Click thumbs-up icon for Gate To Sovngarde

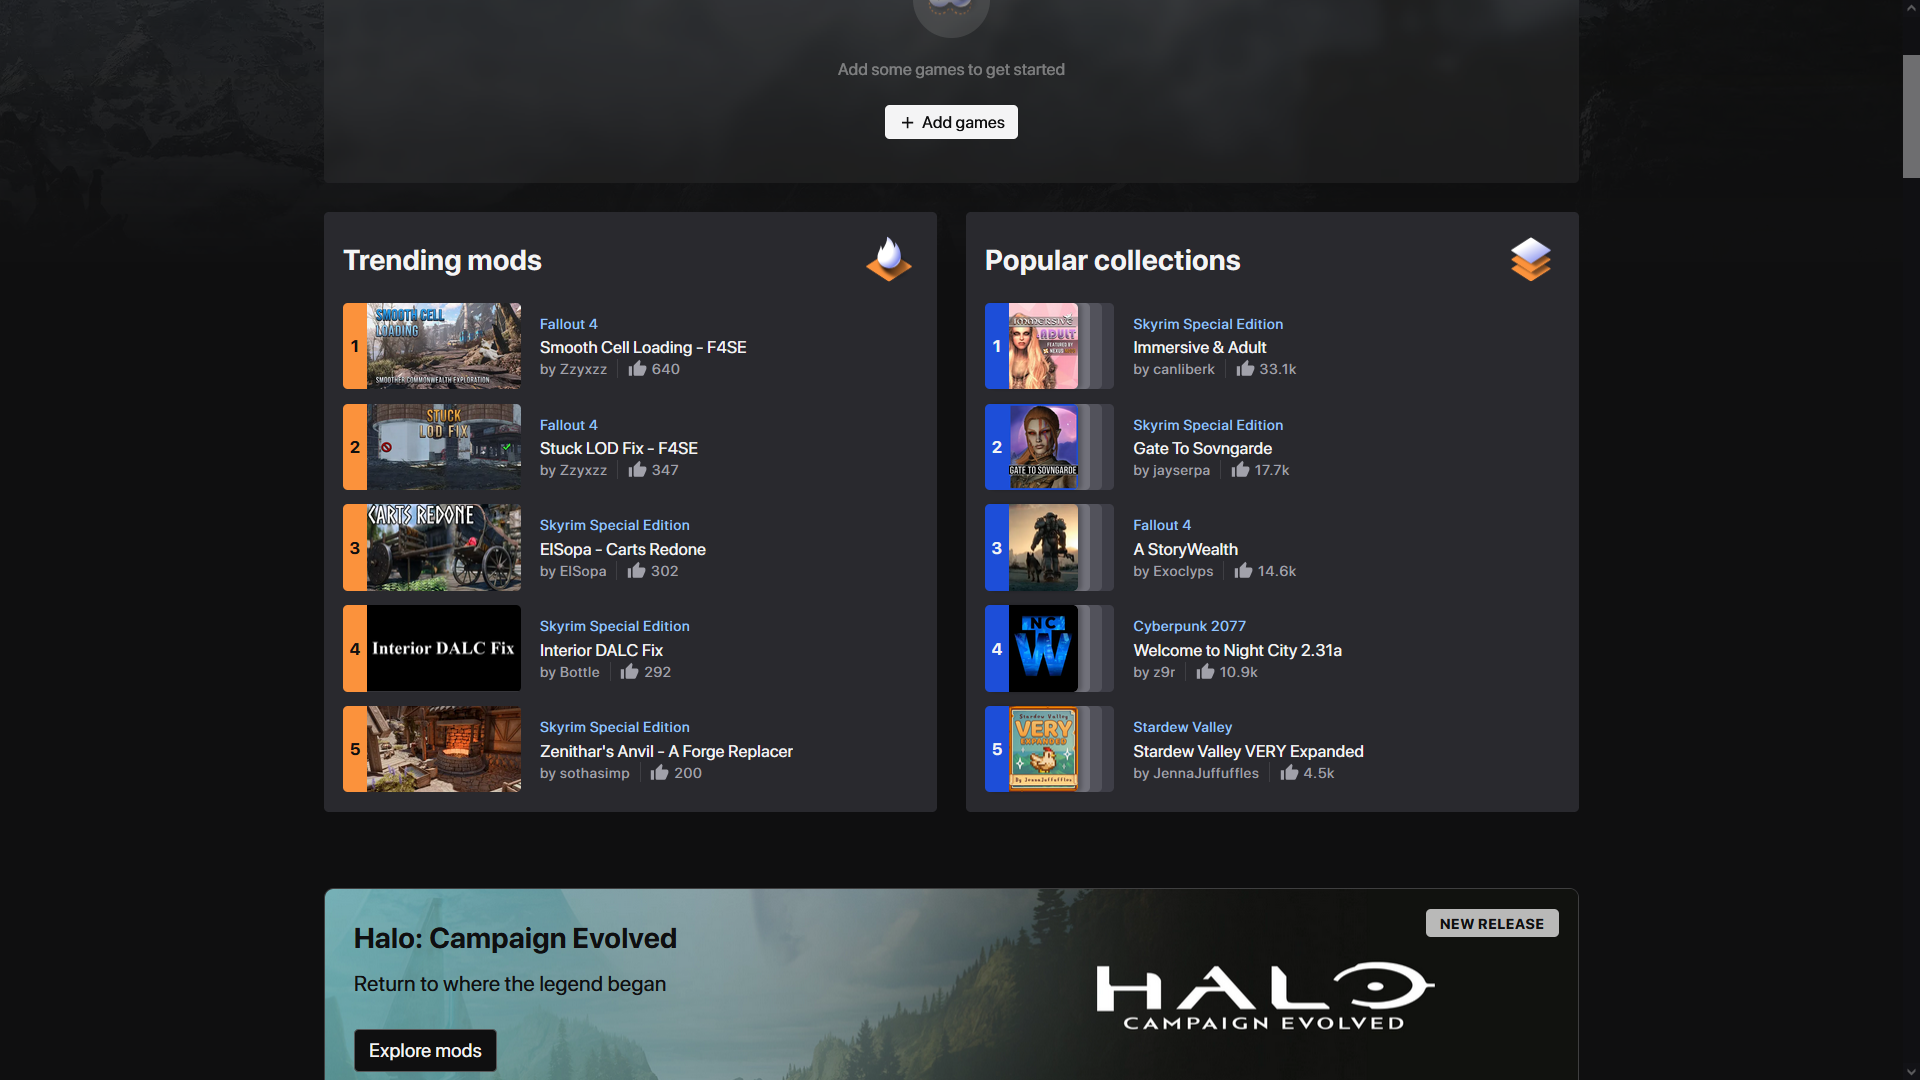pyautogui.click(x=1240, y=470)
